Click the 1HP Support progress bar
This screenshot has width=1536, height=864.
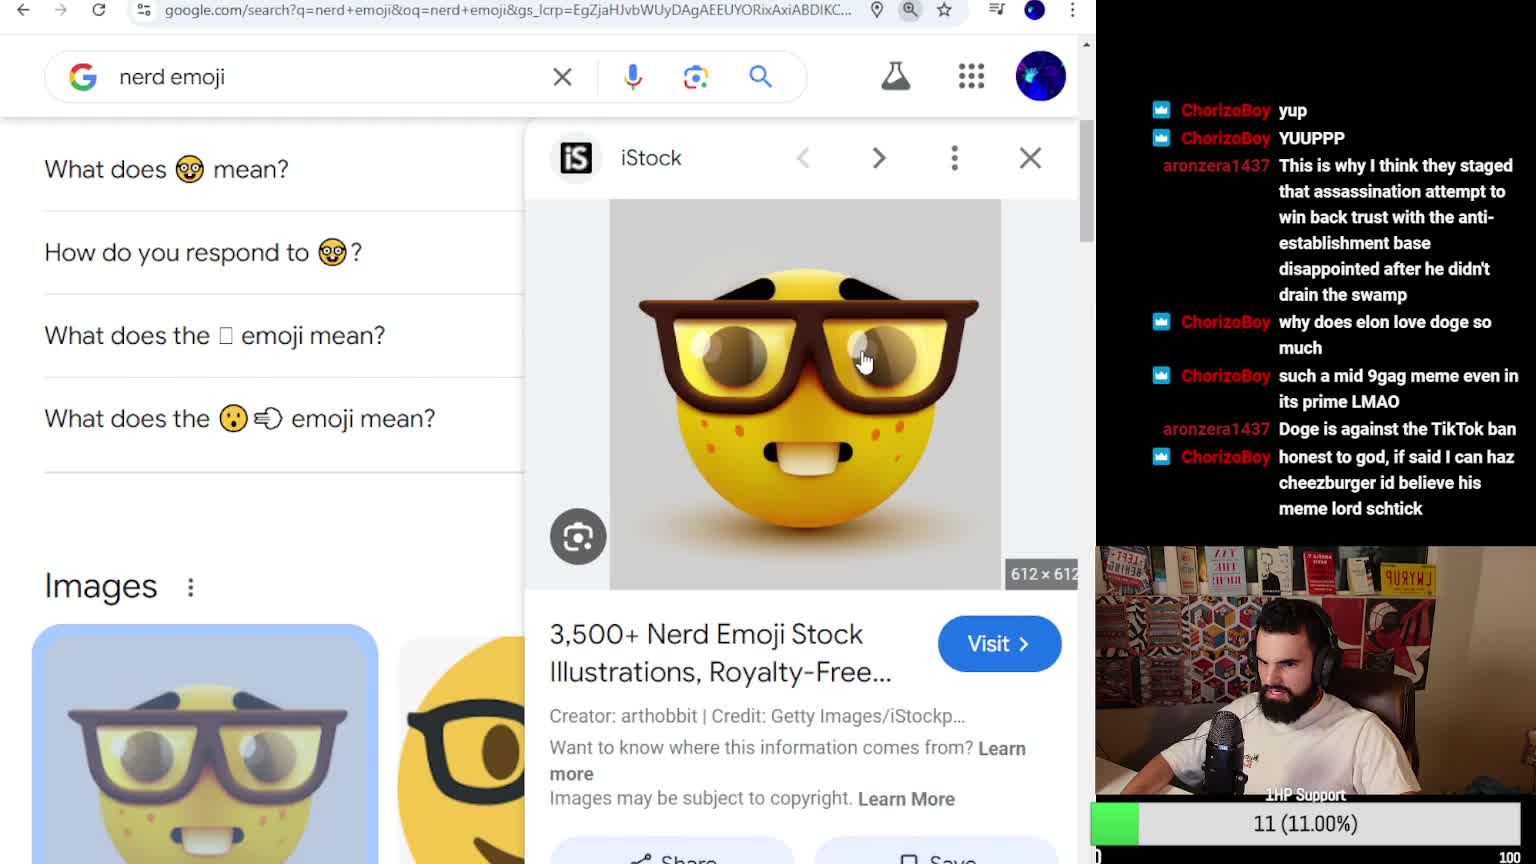[x=1304, y=825]
